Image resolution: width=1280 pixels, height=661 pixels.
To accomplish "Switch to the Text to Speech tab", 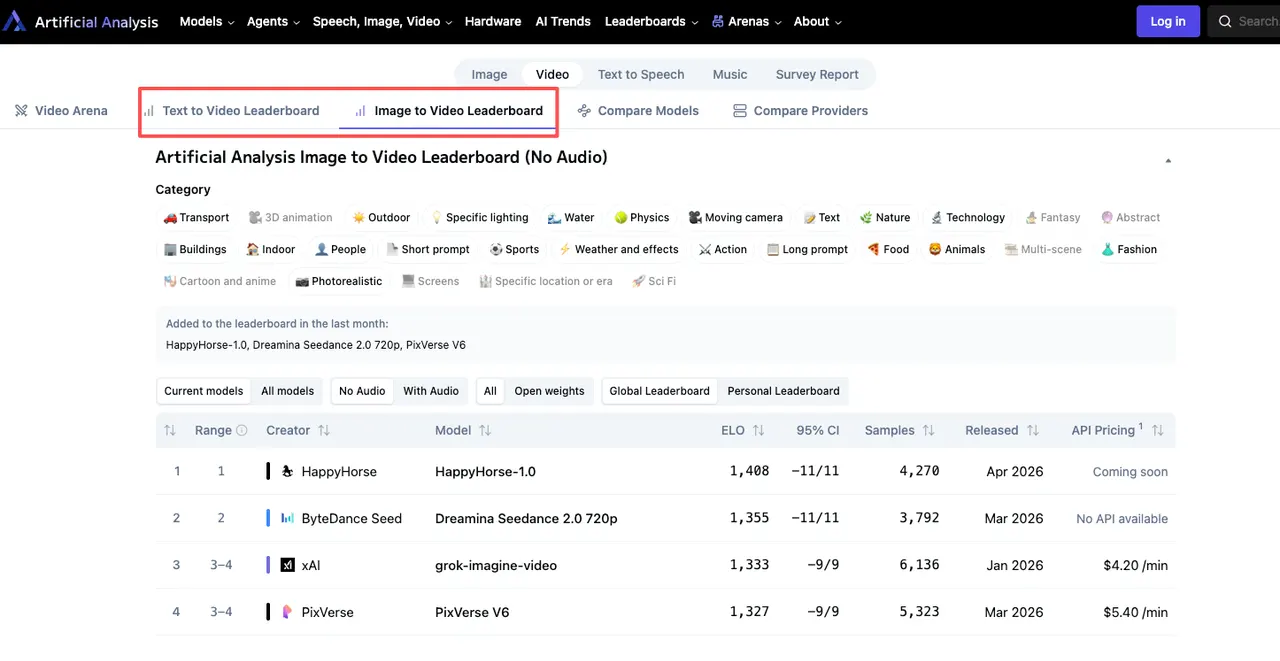I will point(641,74).
